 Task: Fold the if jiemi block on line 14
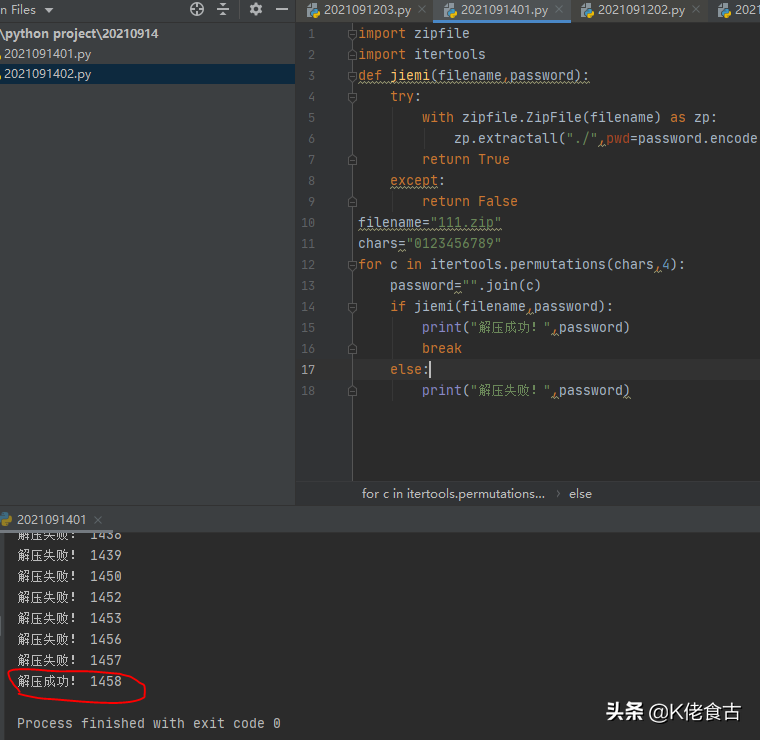(351, 307)
